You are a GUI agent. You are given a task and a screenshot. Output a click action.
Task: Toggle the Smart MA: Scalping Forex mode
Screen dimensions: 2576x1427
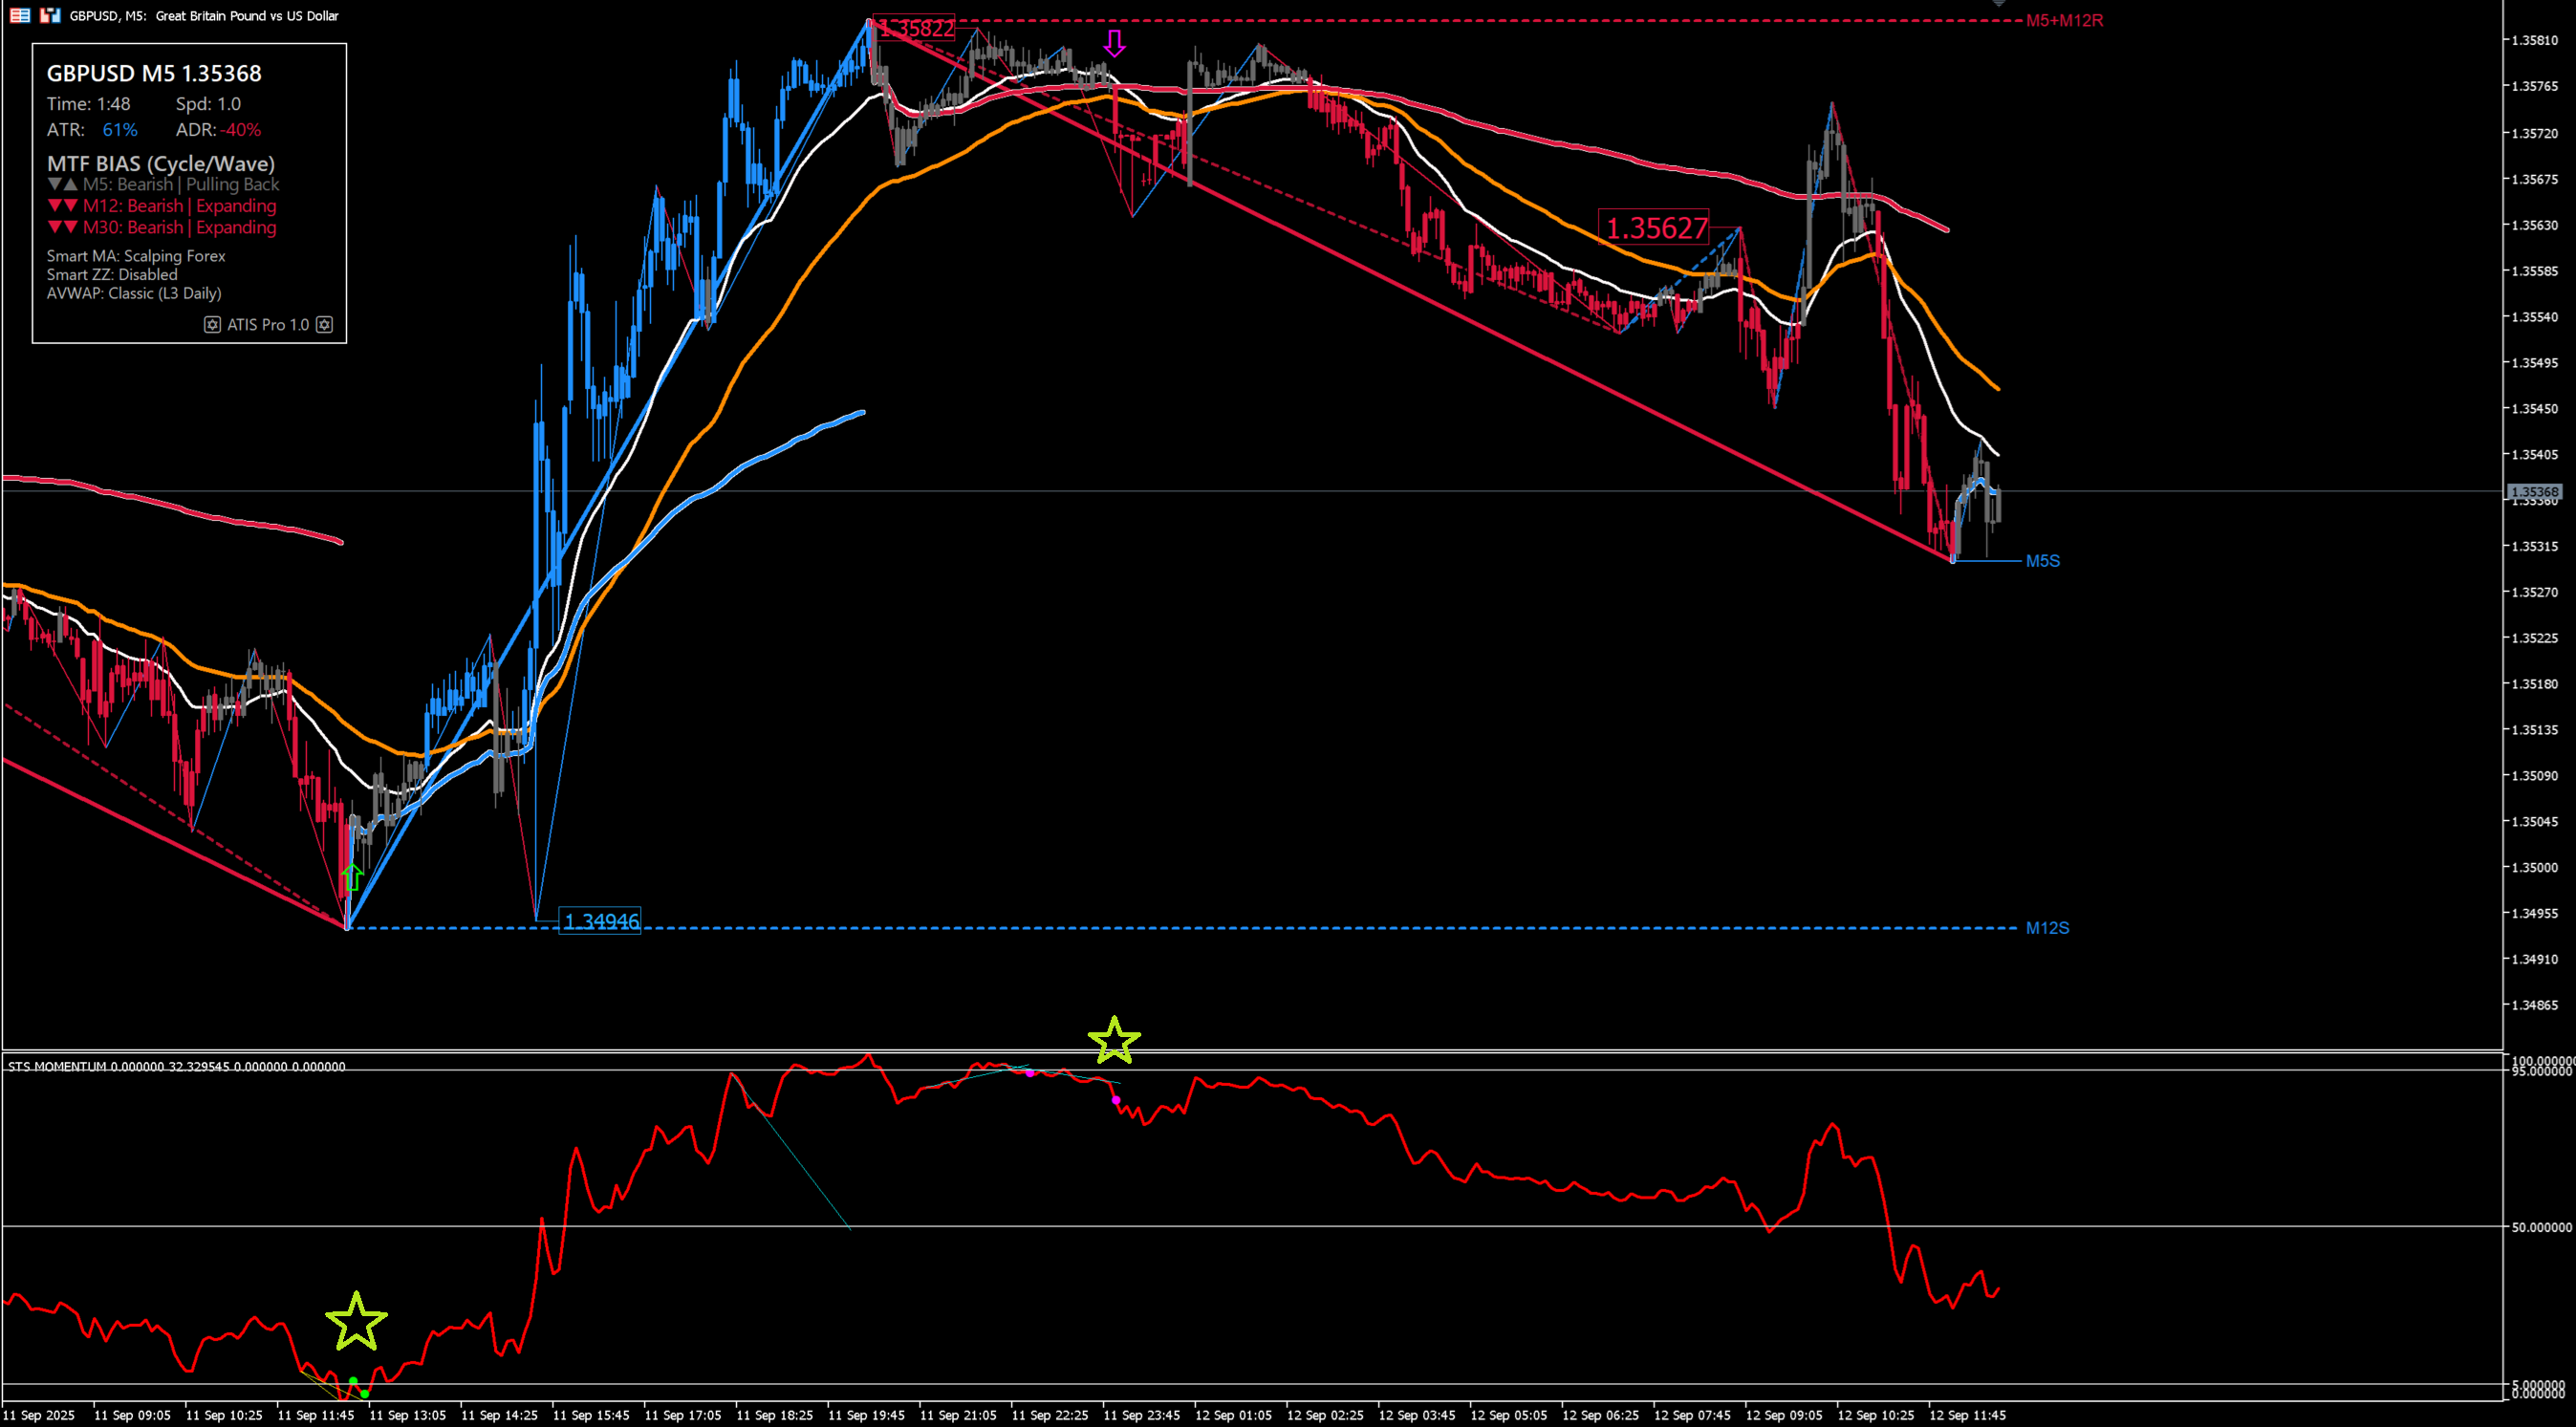click(x=136, y=256)
